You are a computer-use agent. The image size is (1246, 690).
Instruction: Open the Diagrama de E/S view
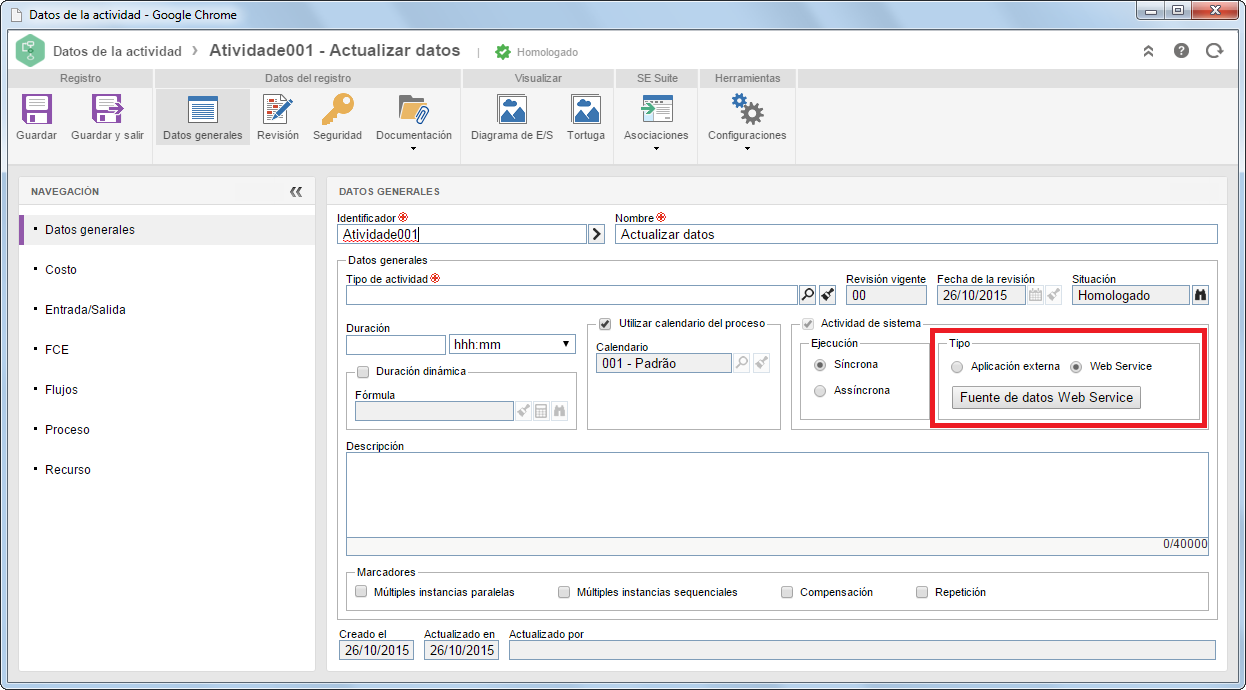click(x=512, y=110)
